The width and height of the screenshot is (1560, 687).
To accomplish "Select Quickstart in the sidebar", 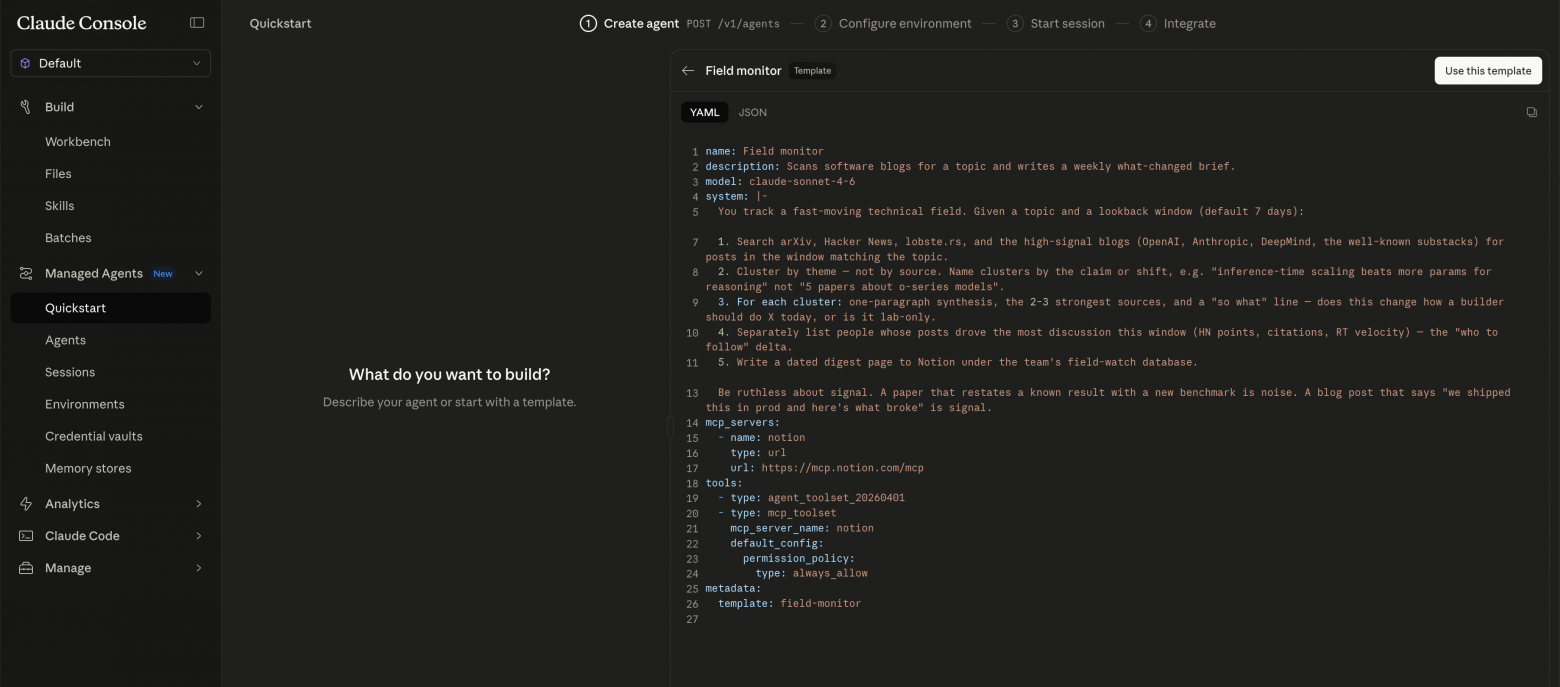I will click(111, 308).
